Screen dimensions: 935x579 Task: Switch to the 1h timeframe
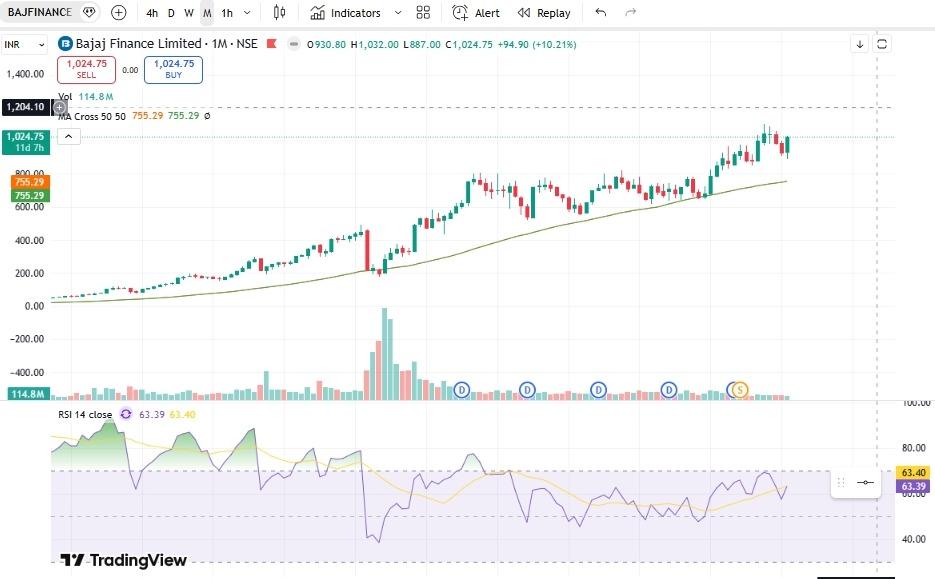pyautogui.click(x=227, y=13)
